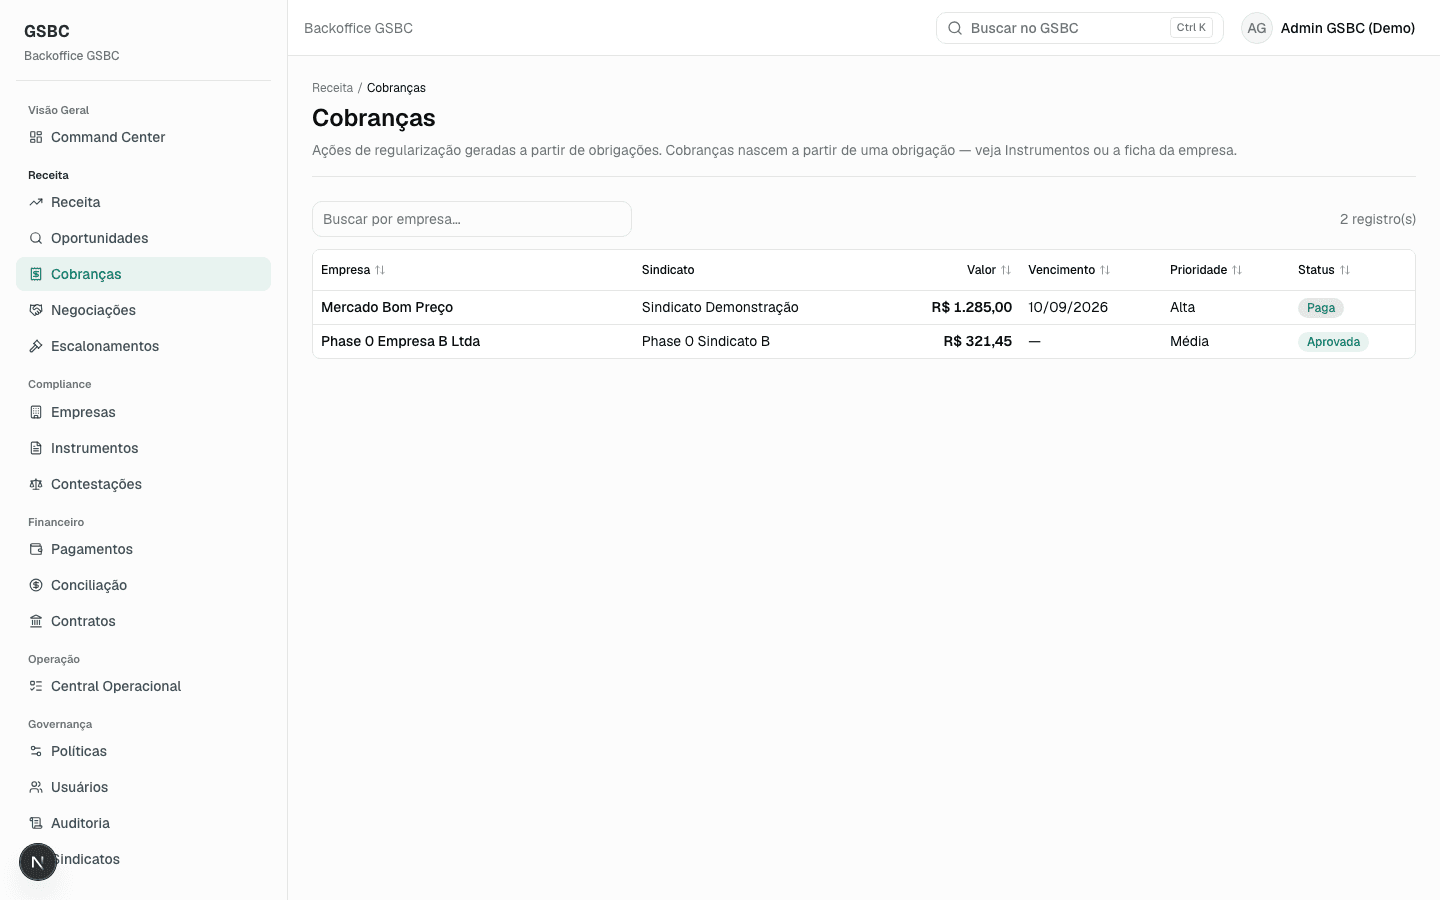Click the Instrumentos document icon
1440x900 pixels.
tap(36, 448)
